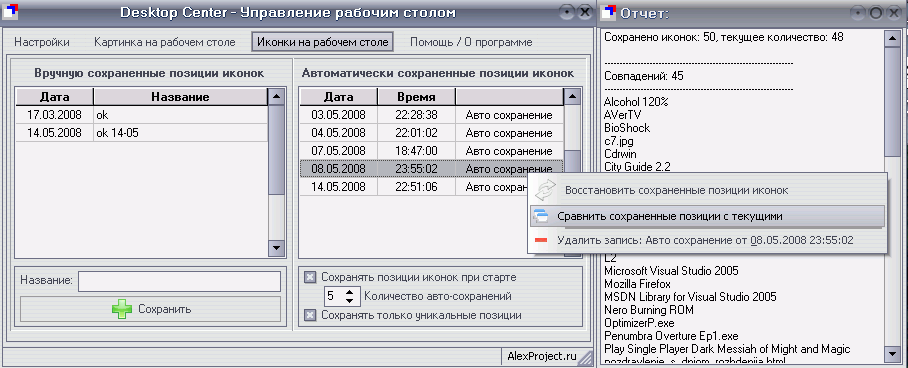Select the 03.05.2008 22:28:38 auto save row
The image size is (908, 368).
point(431,115)
